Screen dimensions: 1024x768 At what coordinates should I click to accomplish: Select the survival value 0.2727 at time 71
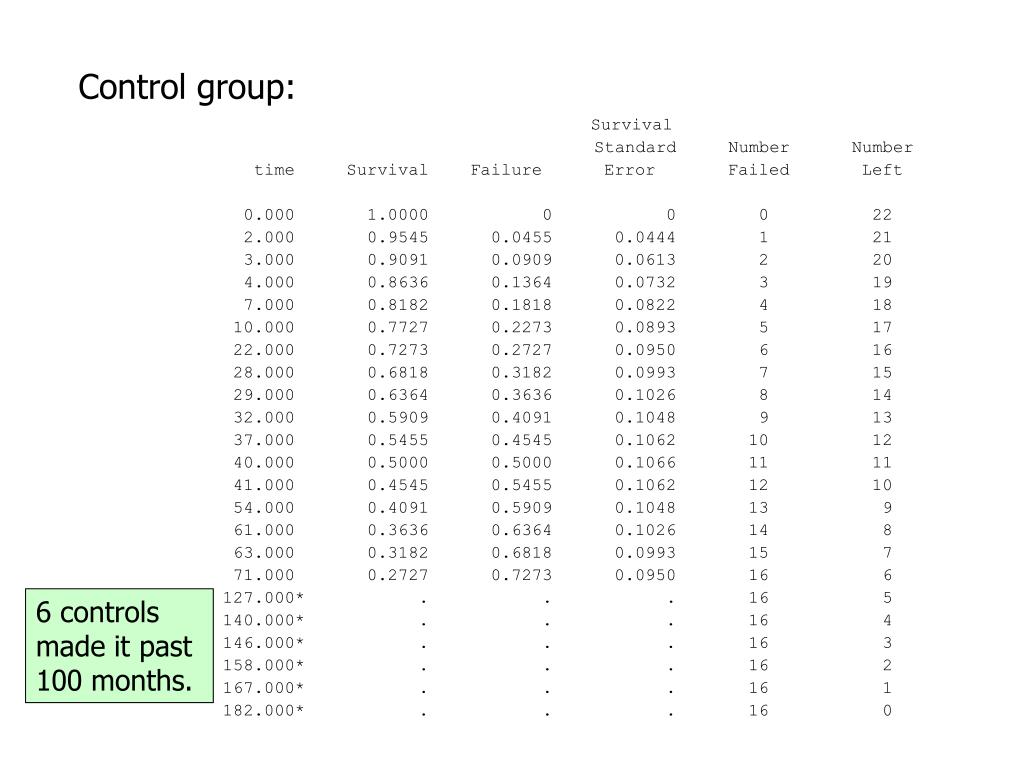[x=398, y=575]
